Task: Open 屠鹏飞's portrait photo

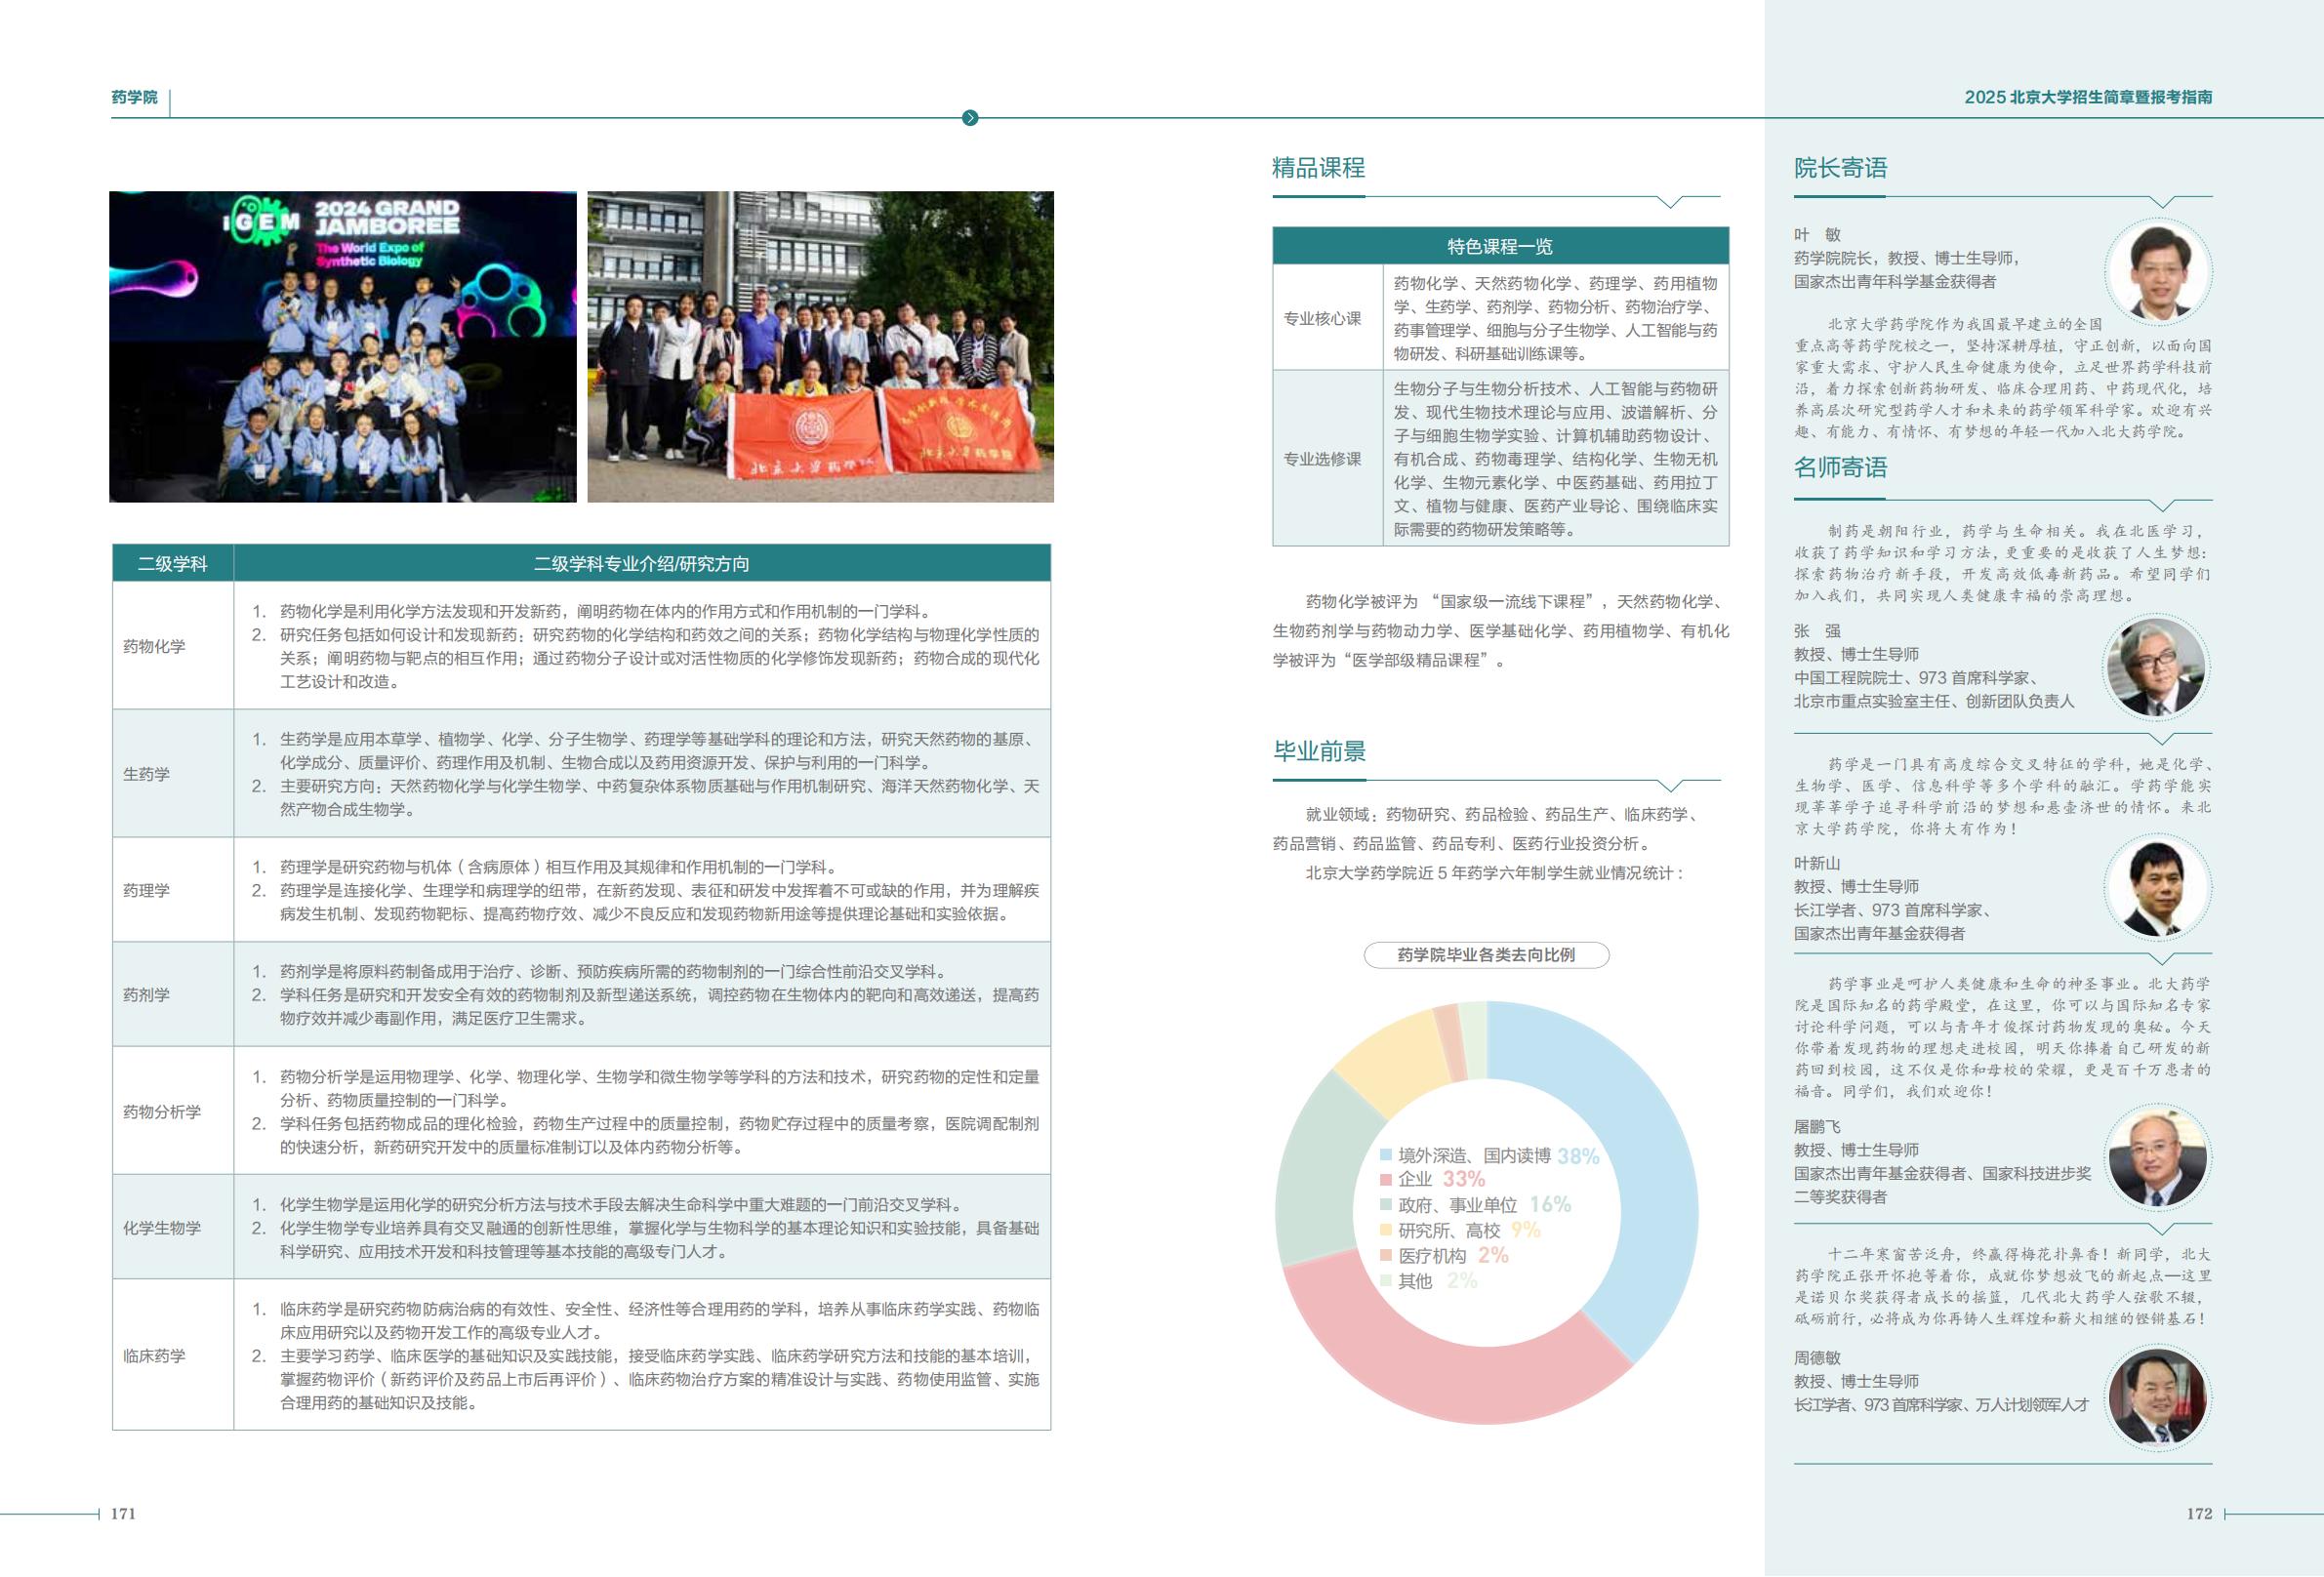Action: click(2158, 1155)
